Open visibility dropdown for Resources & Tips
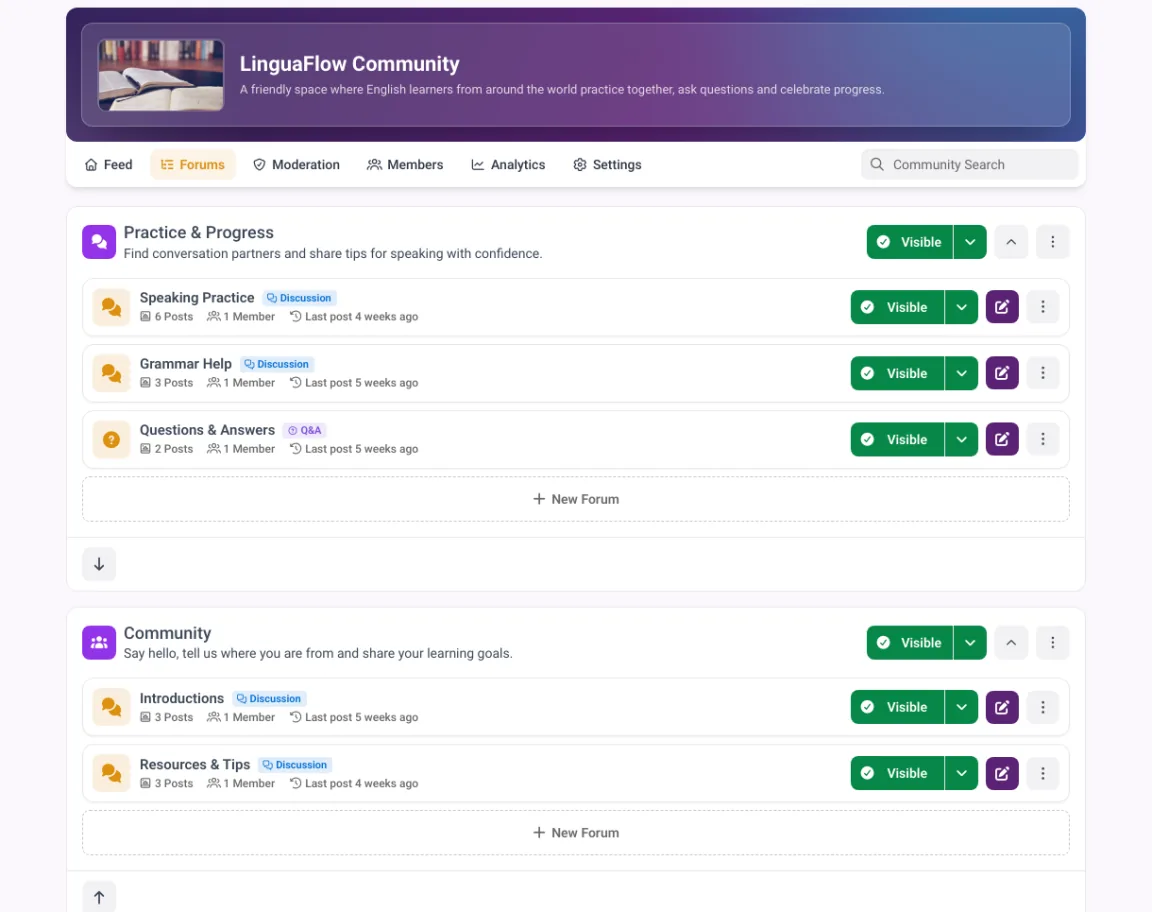 (961, 773)
